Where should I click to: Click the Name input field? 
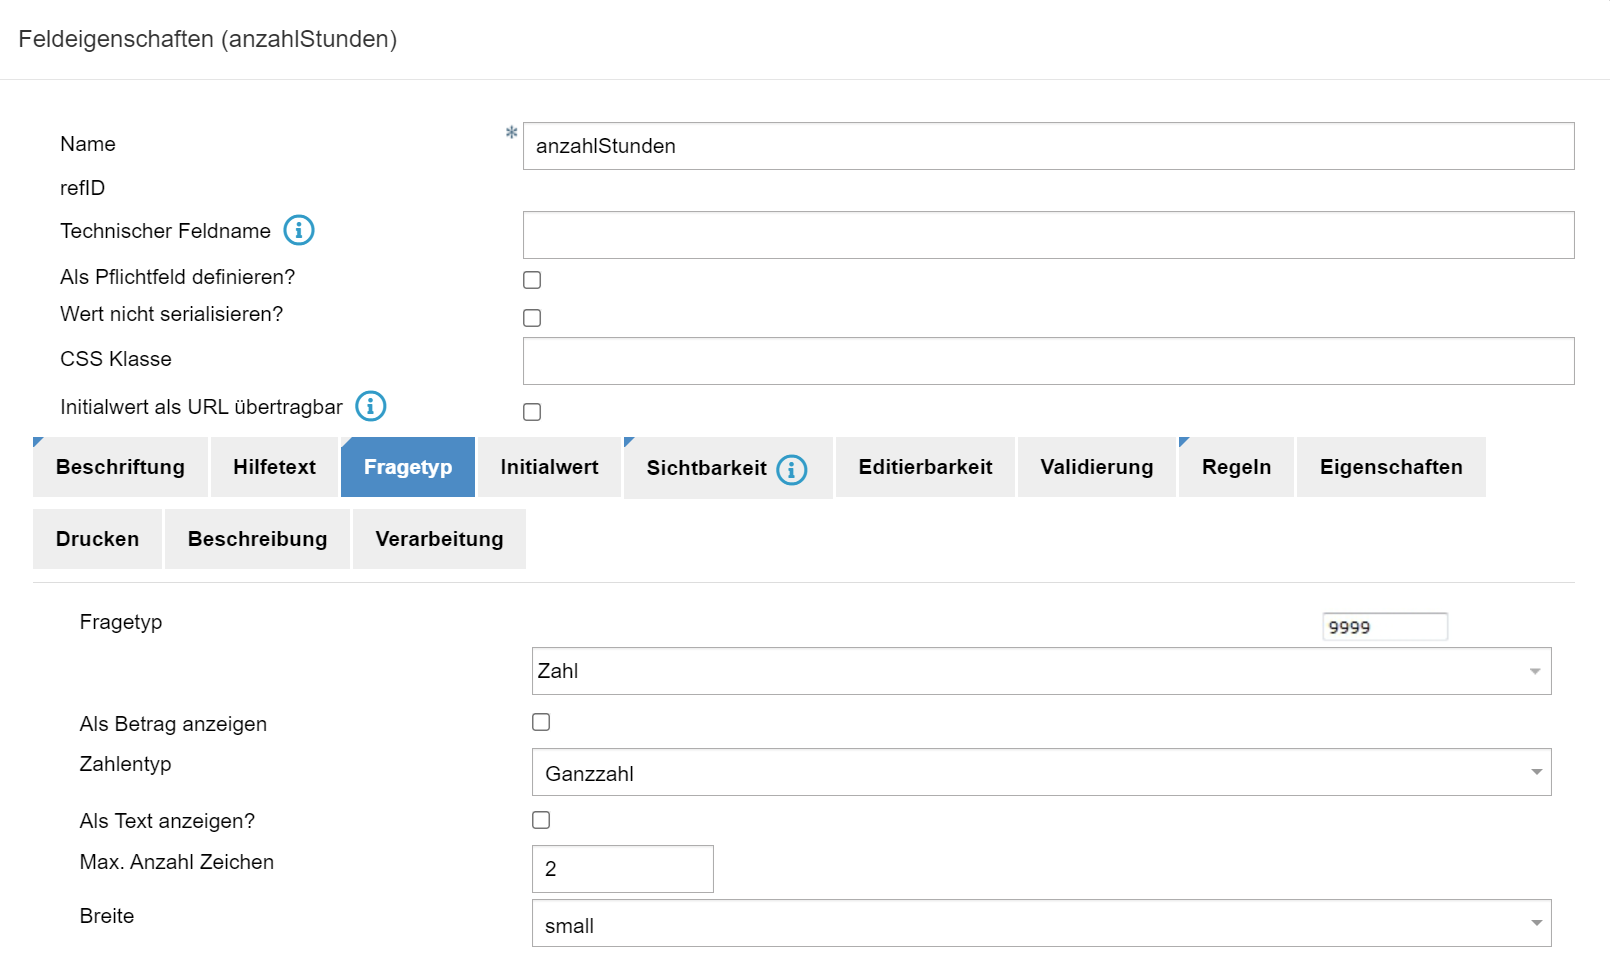[x=1047, y=146]
